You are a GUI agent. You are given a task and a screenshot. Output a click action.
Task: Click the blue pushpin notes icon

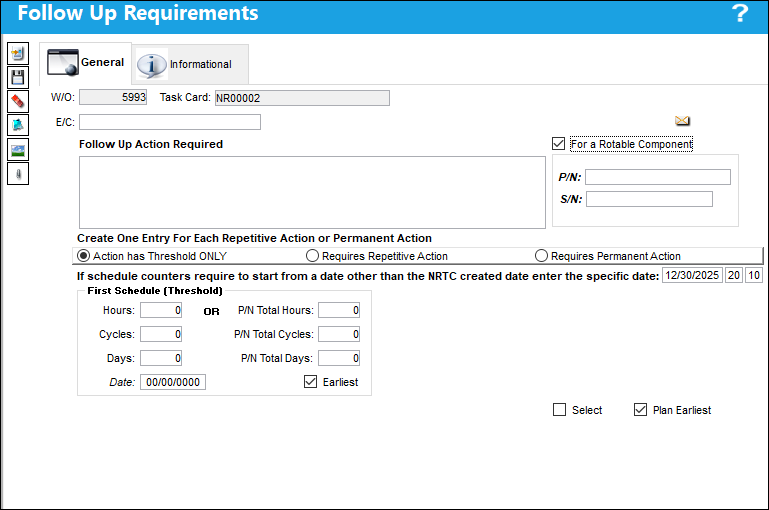(18, 125)
